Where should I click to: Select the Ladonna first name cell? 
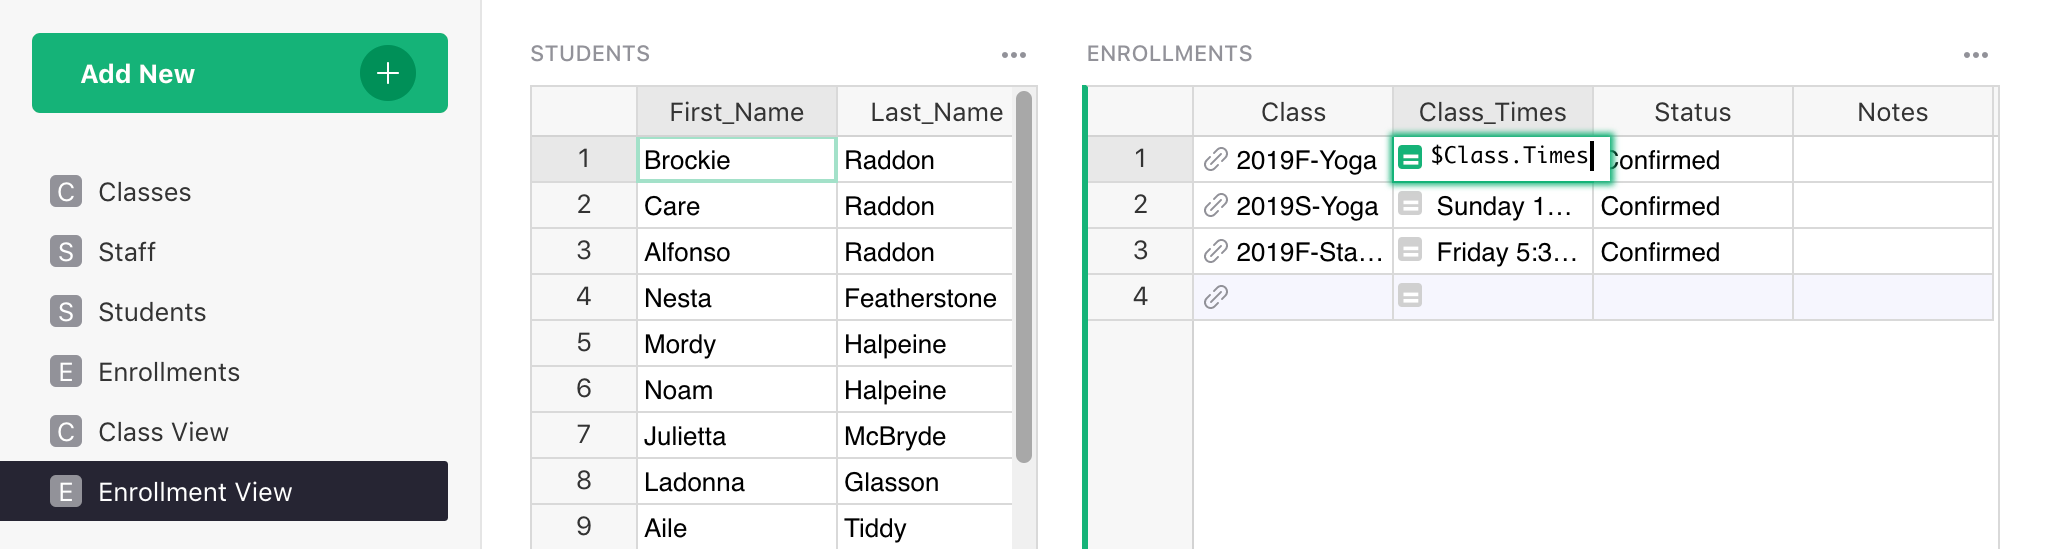(x=737, y=481)
